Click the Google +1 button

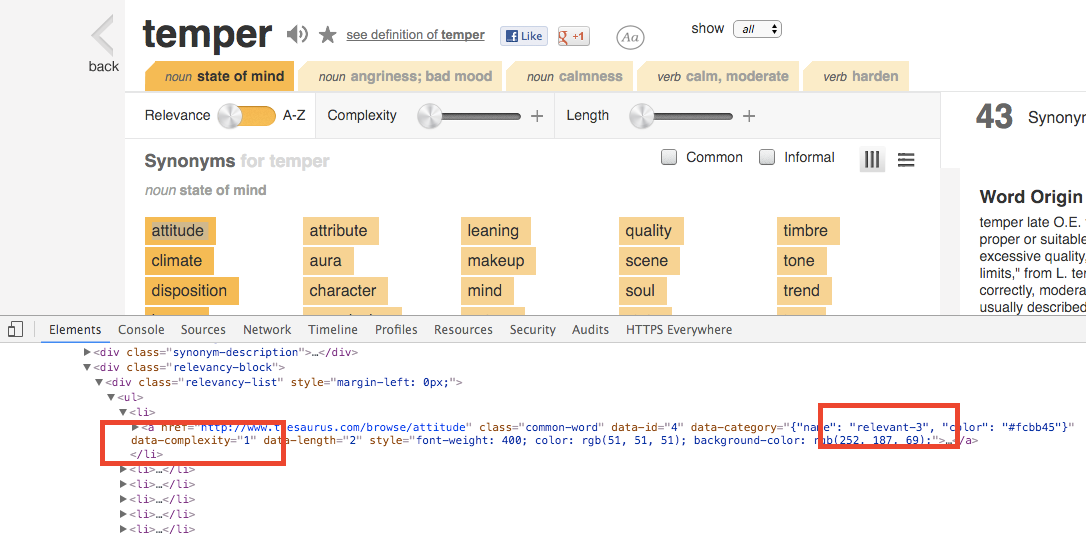click(573, 36)
